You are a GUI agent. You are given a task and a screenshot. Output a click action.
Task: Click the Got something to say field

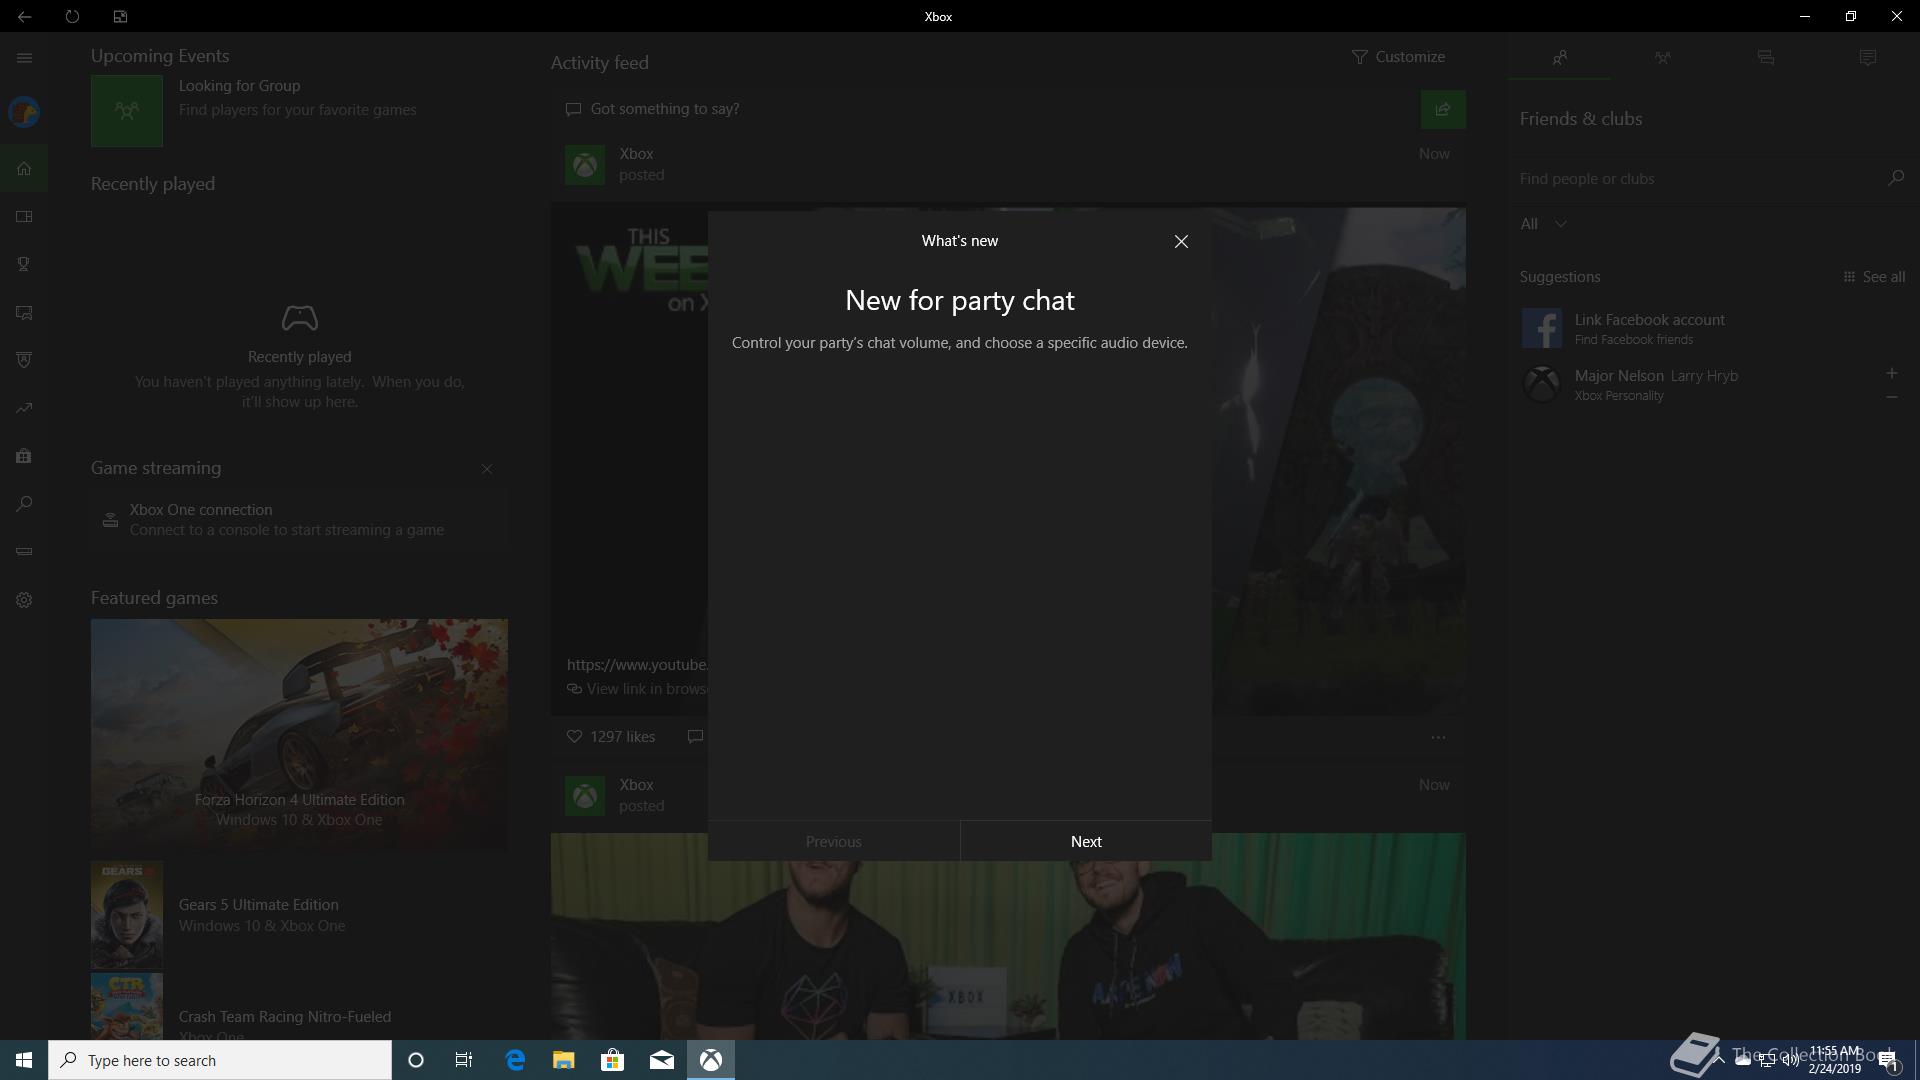(985, 109)
